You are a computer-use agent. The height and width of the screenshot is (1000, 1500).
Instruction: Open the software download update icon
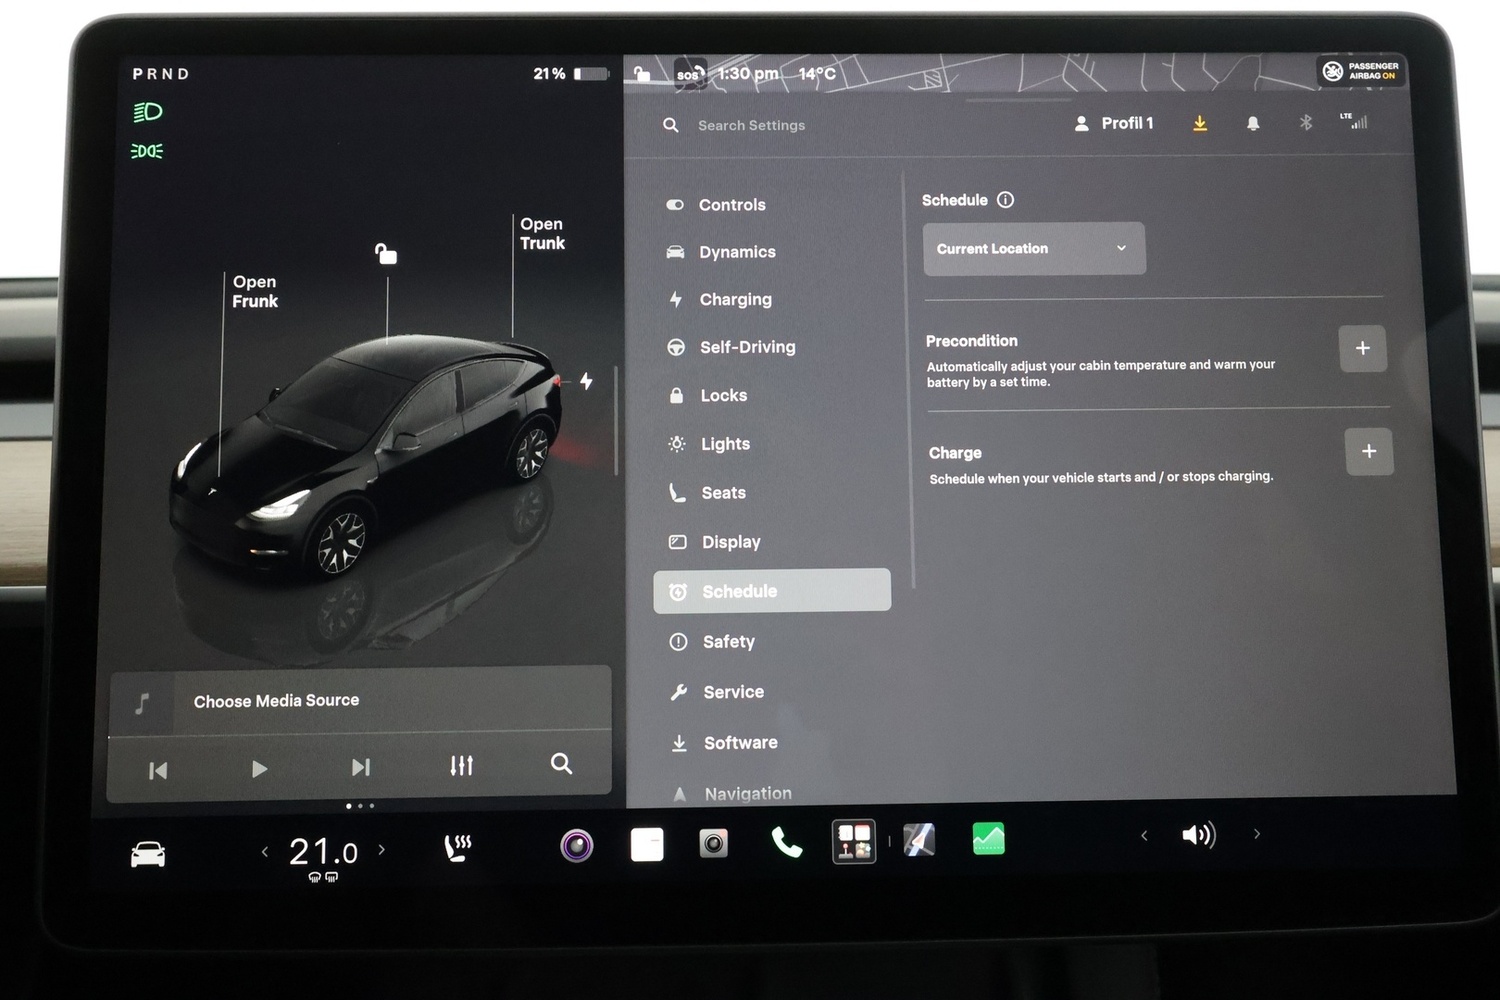click(x=1200, y=123)
